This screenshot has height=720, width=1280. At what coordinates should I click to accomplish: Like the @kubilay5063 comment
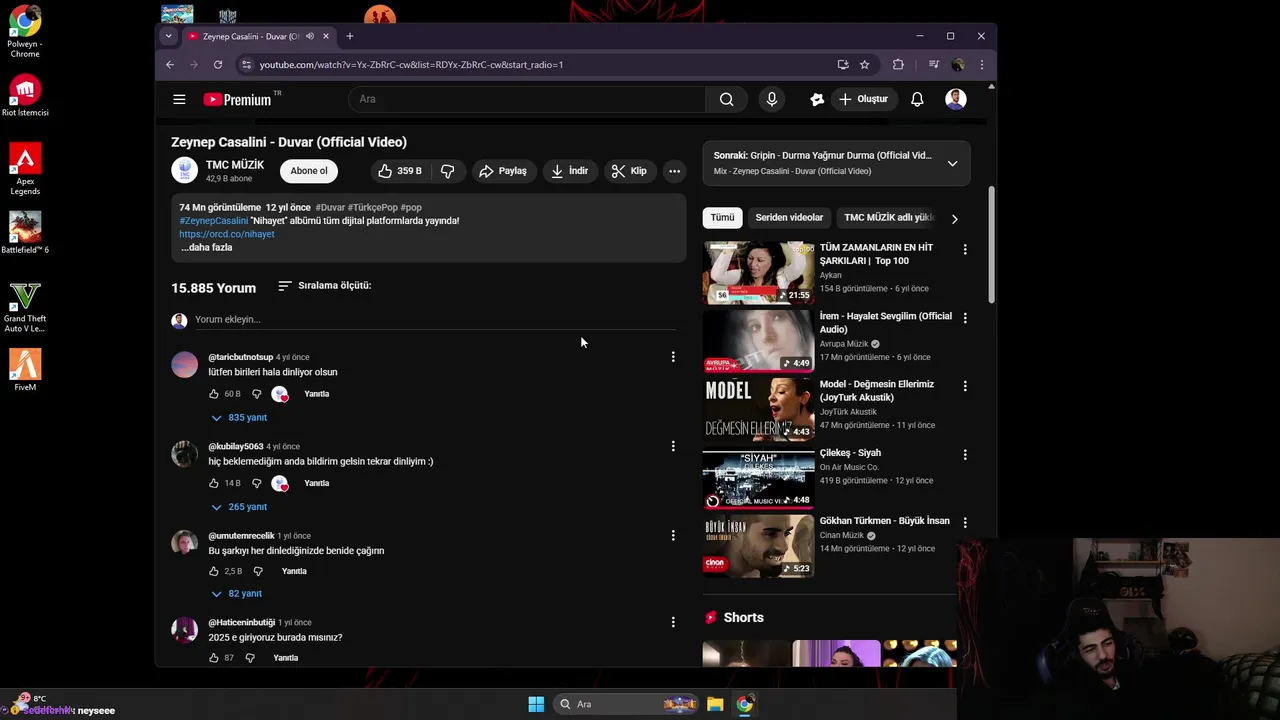[214, 483]
